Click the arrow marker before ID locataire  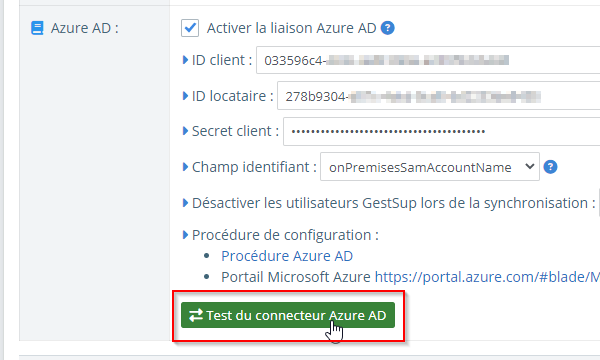pyautogui.click(x=185, y=96)
